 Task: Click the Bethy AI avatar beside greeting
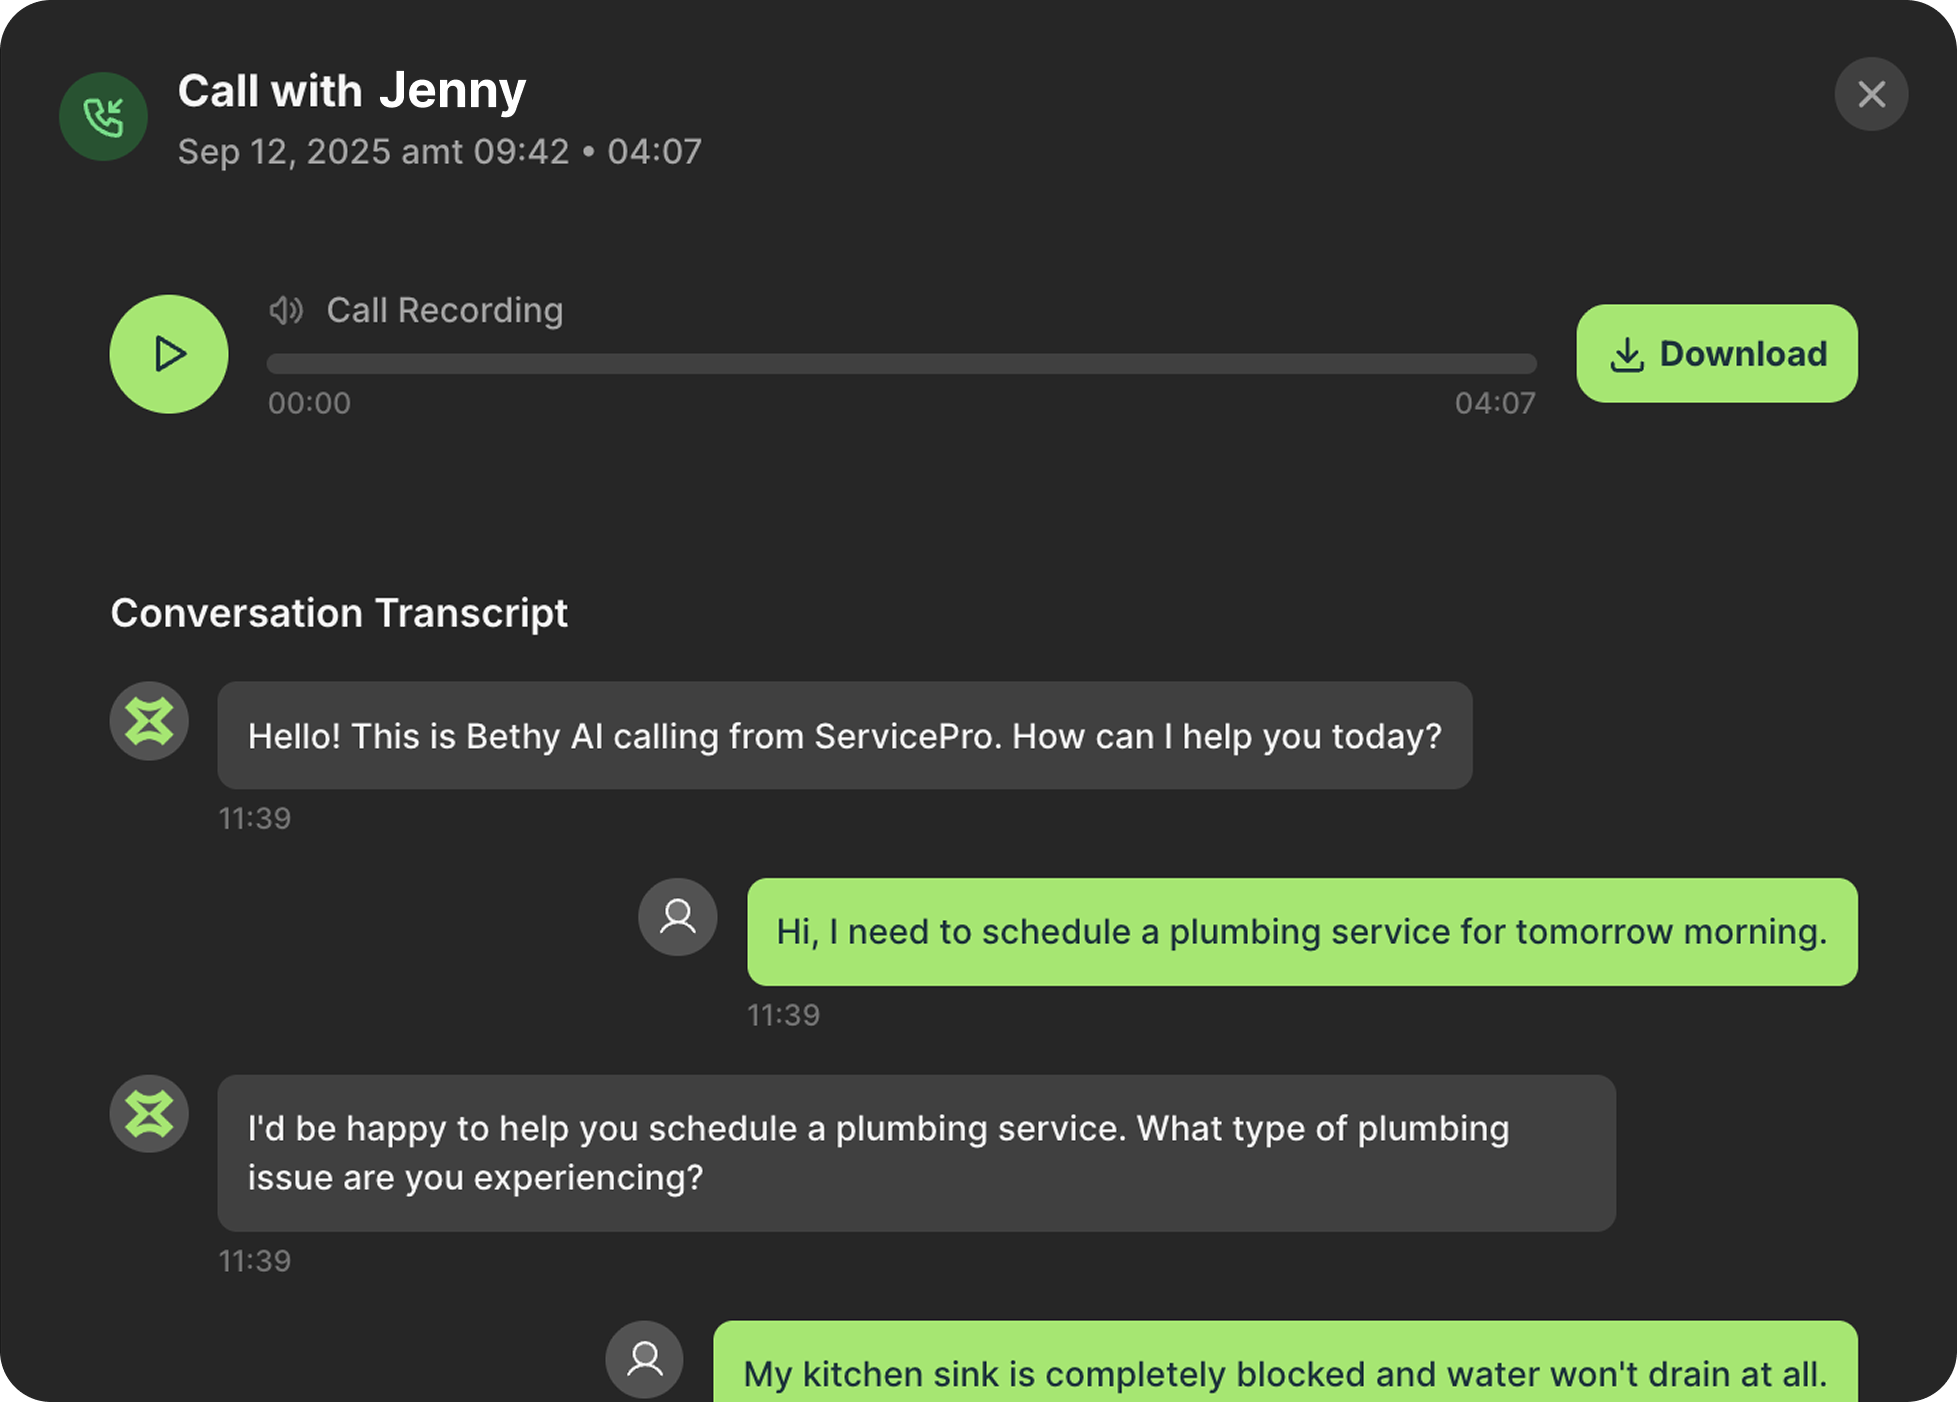(x=149, y=721)
